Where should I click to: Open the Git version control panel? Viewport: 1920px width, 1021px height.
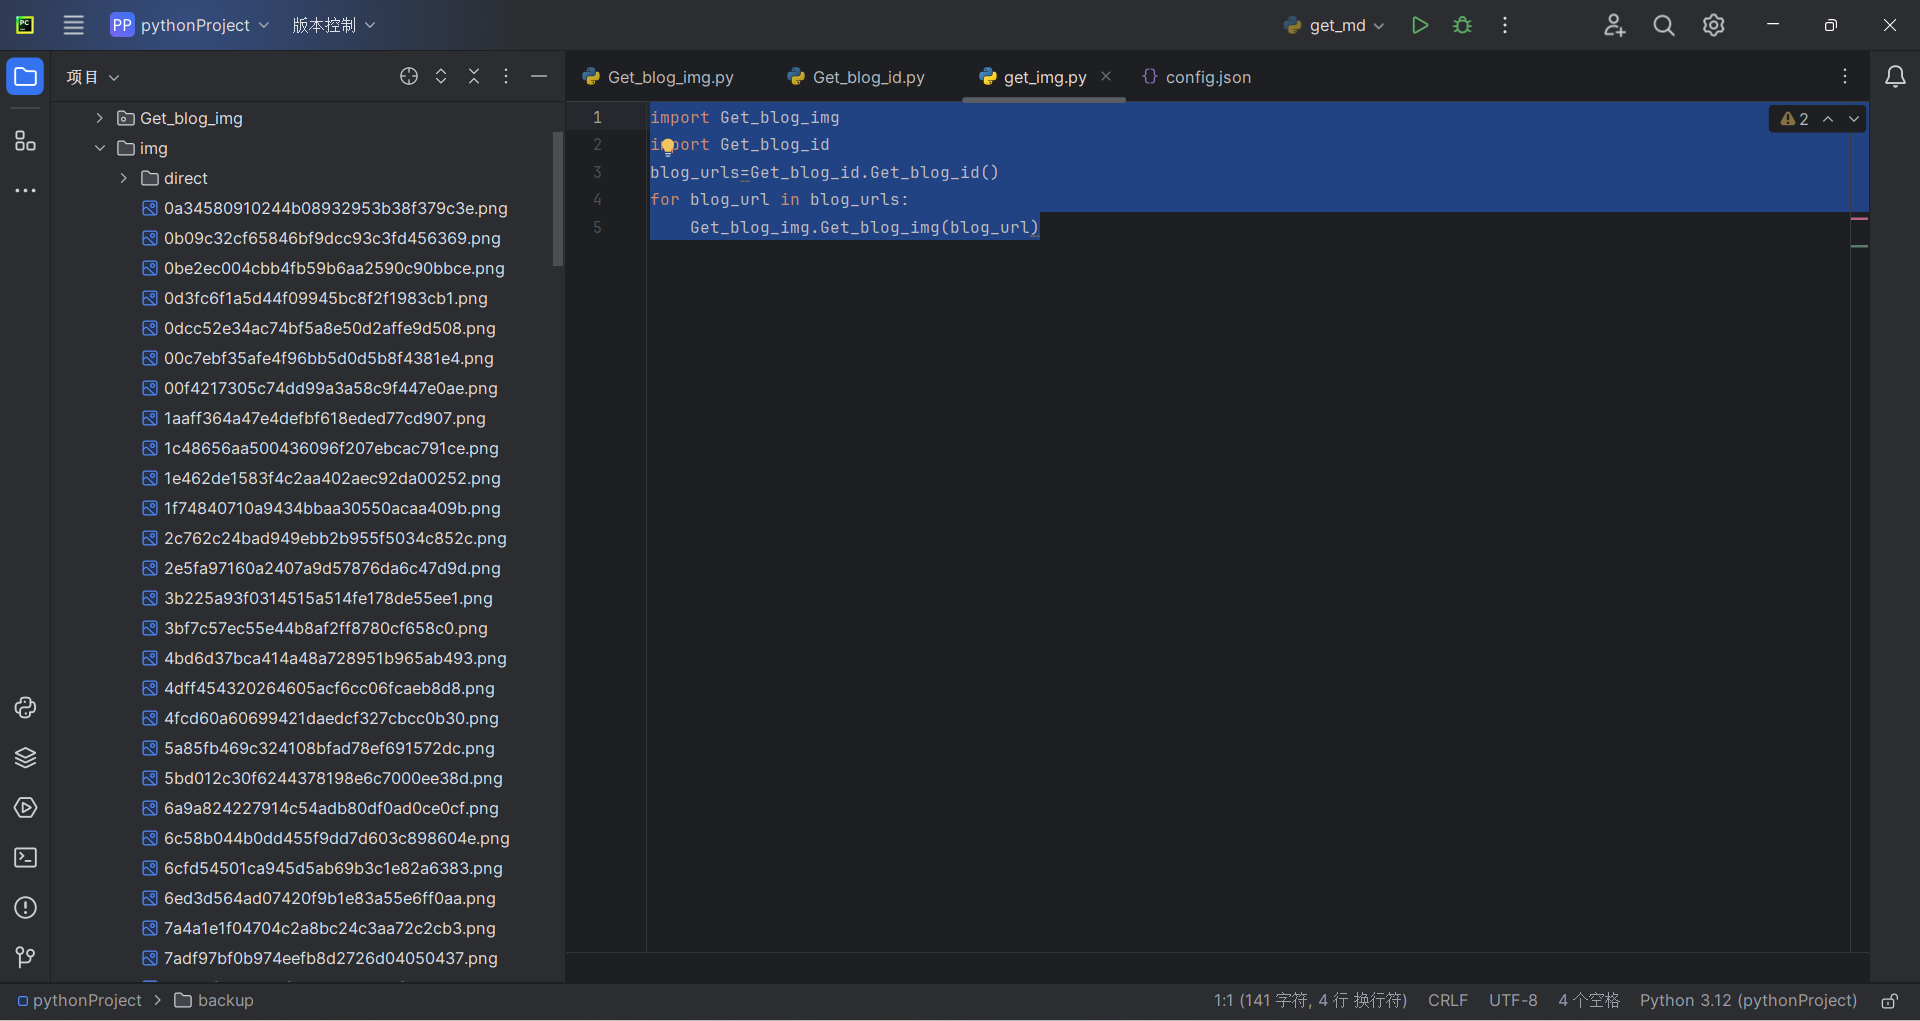tap(26, 958)
